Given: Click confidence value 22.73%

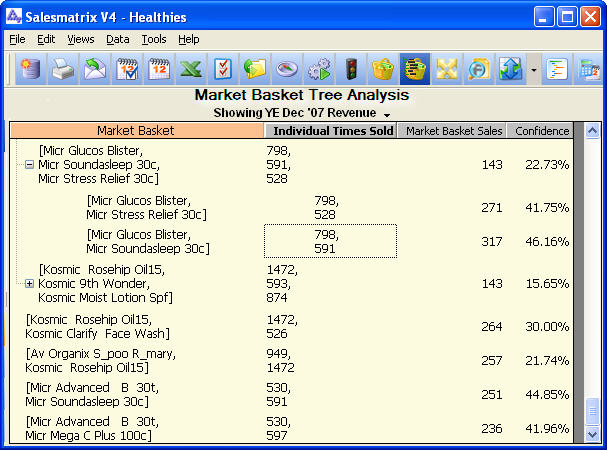Looking at the screenshot, I should (547, 165).
